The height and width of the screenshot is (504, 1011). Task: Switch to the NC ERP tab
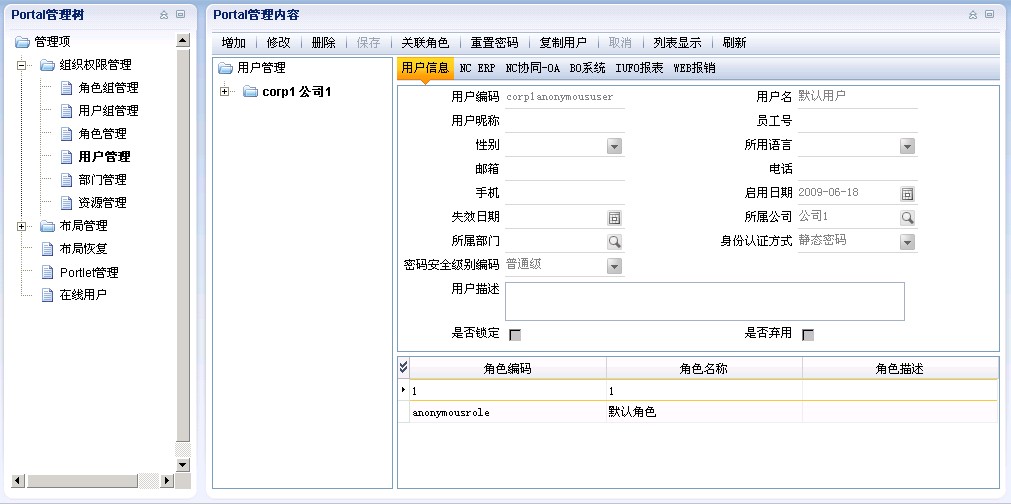point(477,68)
